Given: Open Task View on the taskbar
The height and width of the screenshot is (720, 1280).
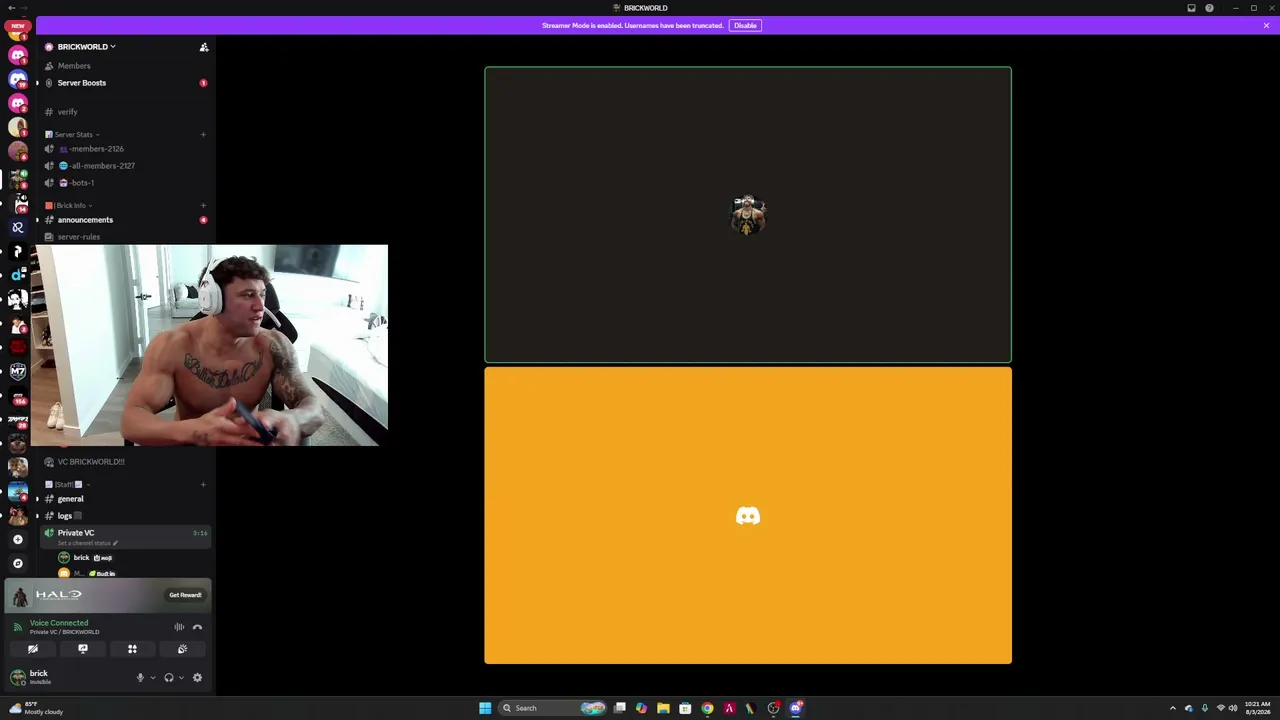Looking at the screenshot, I should click(x=620, y=708).
